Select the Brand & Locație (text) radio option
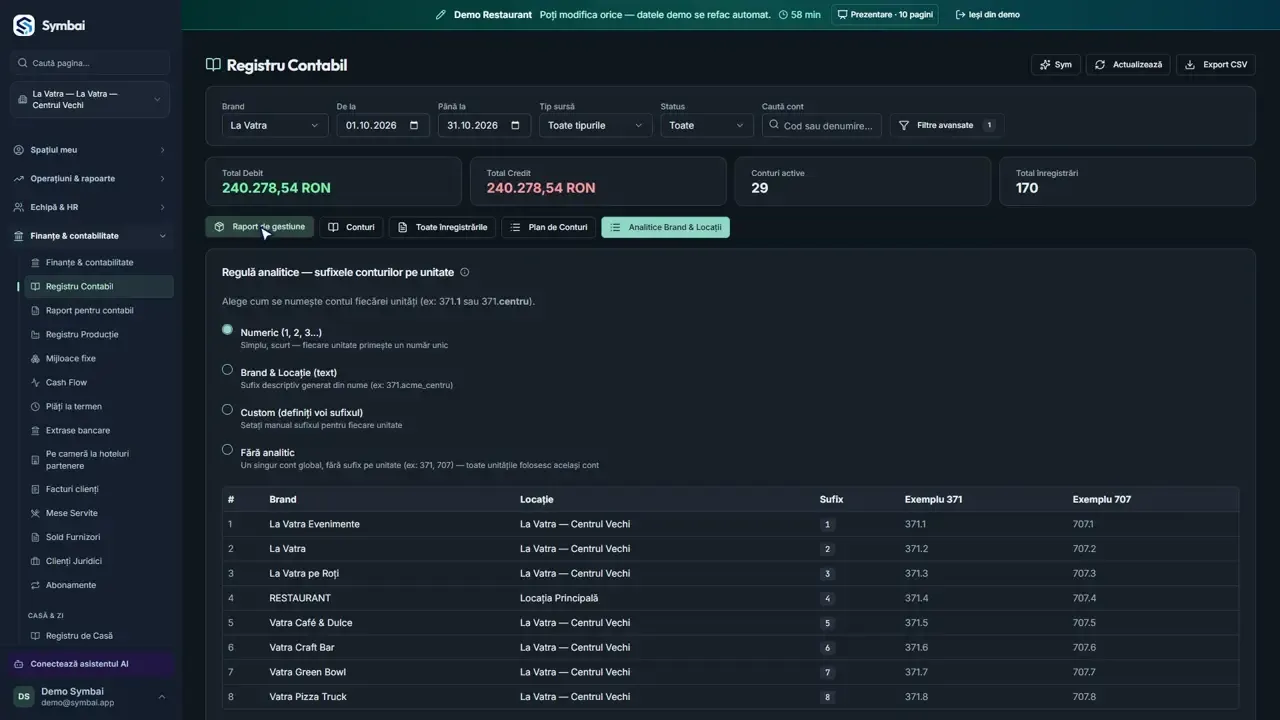Screen dimensions: 1280x720 227,369
